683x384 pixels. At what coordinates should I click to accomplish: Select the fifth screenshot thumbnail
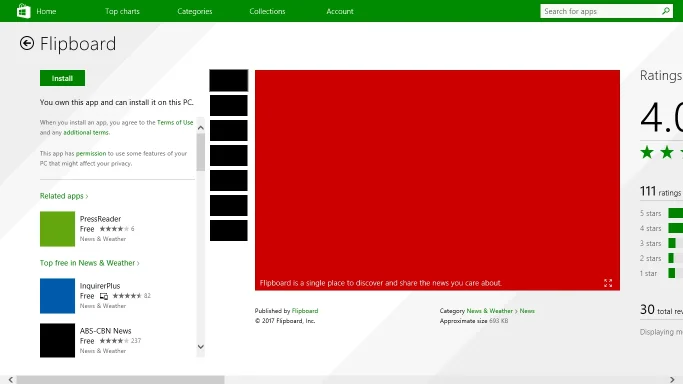pyautogui.click(x=229, y=180)
